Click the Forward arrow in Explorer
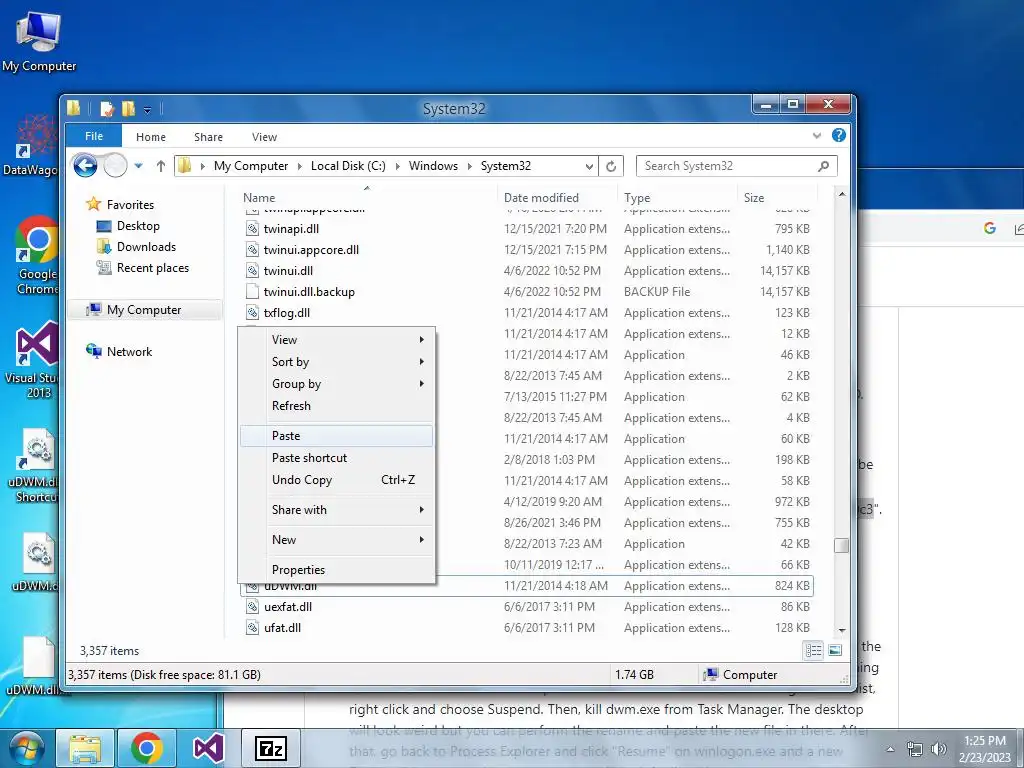 (x=115, y=166)
